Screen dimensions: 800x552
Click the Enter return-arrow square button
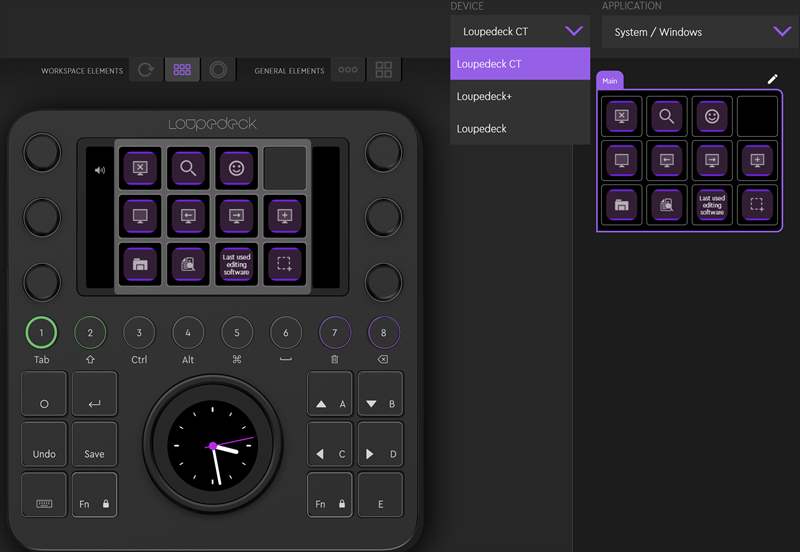pos(94,394)
